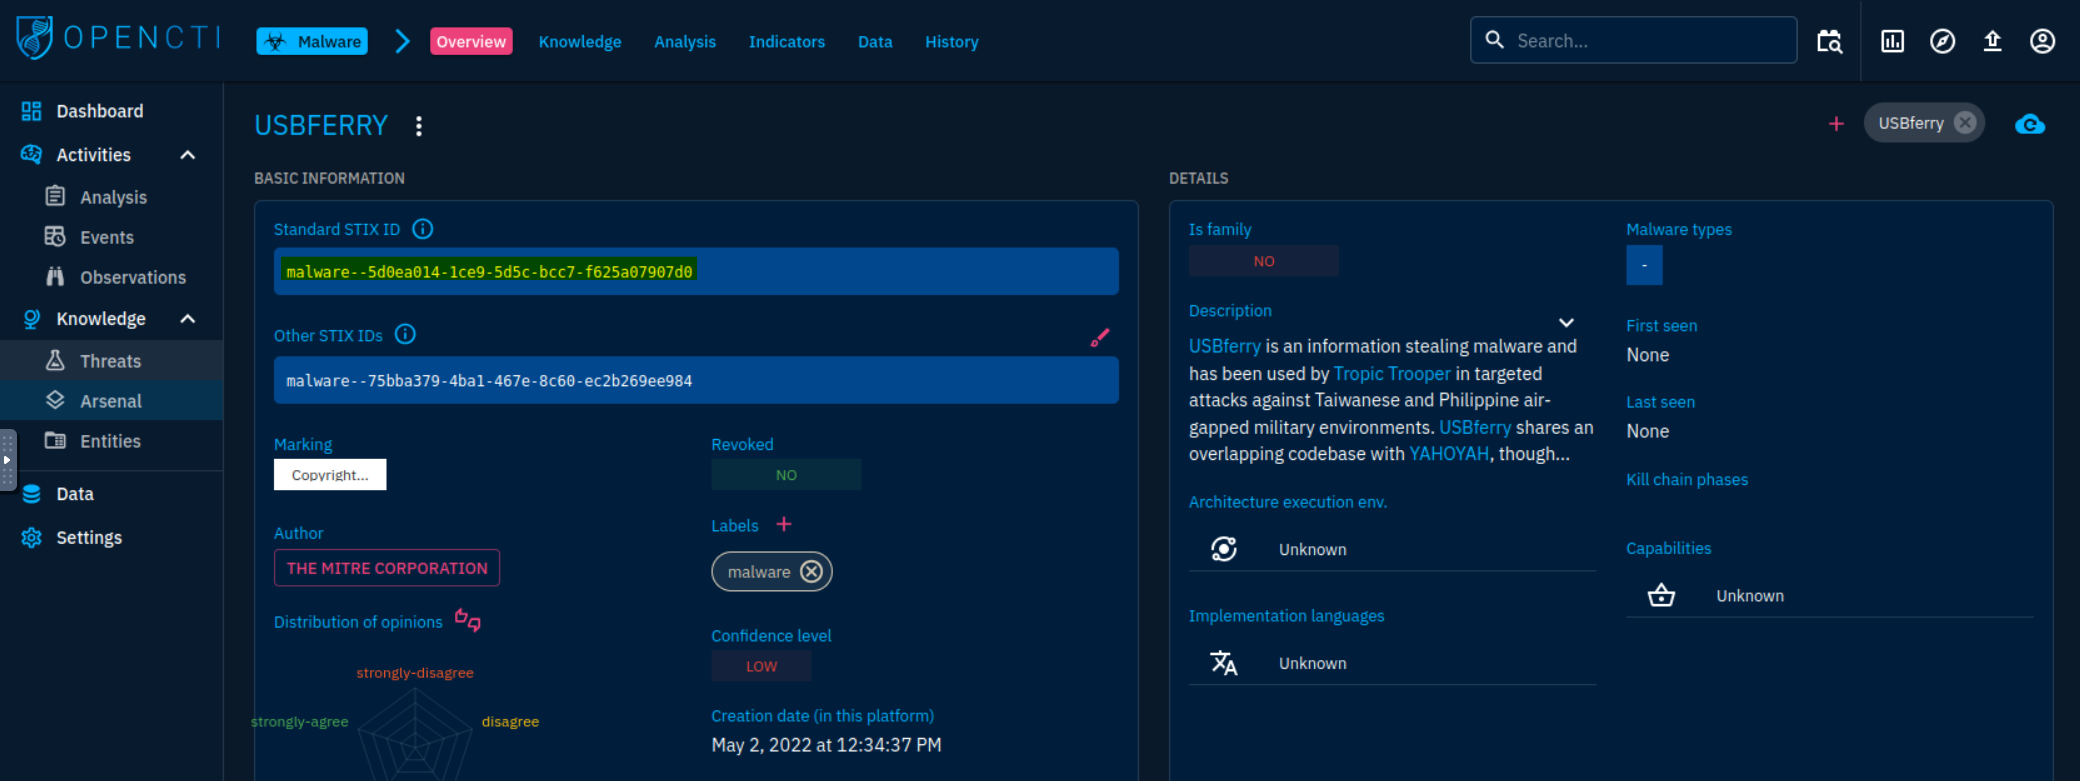Open Data in the sidebar
The width and height of the screenshot is (2080, 781).
[x=111, y=494]
